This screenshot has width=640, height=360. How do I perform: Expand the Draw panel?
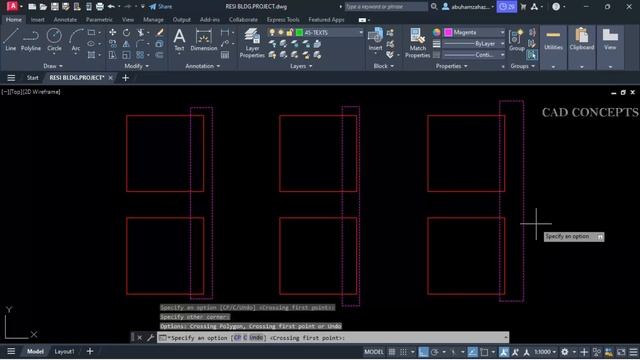tap(53, 66)
